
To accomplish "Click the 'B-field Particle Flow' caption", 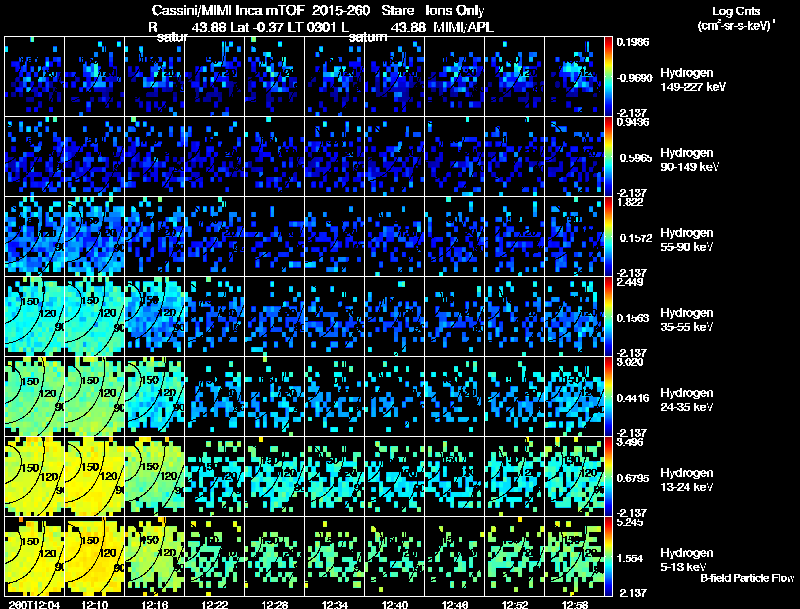I will click(x=747, y=578).
